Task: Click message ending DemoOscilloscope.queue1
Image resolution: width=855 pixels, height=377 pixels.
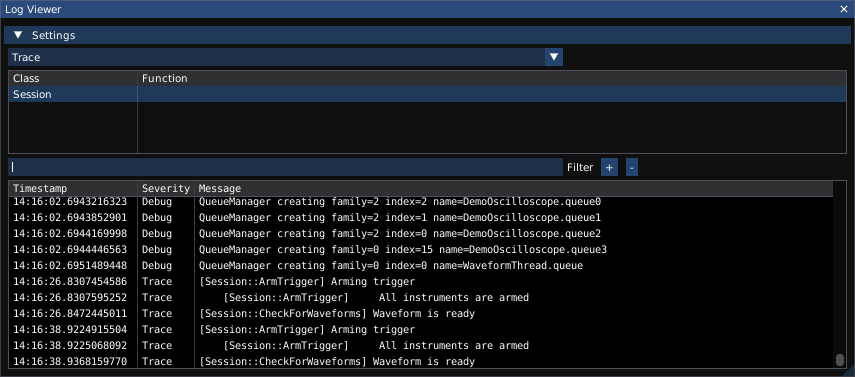Action: tap(400, 218)
